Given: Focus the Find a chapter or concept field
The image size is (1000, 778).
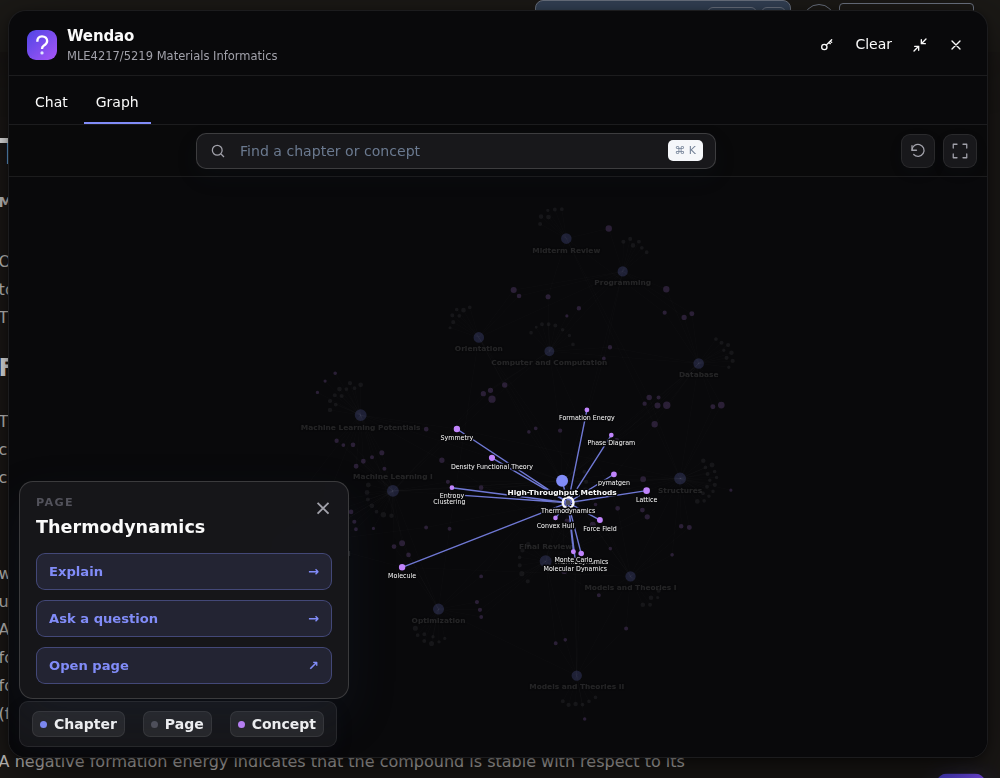Looking at the screenshot, I should (x=455, y=151).
